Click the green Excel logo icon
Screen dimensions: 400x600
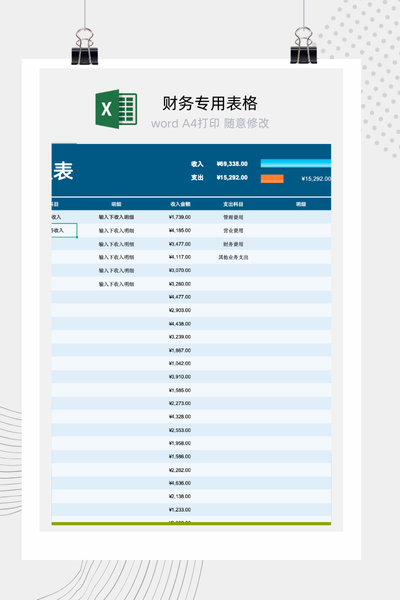click(116, 109)
